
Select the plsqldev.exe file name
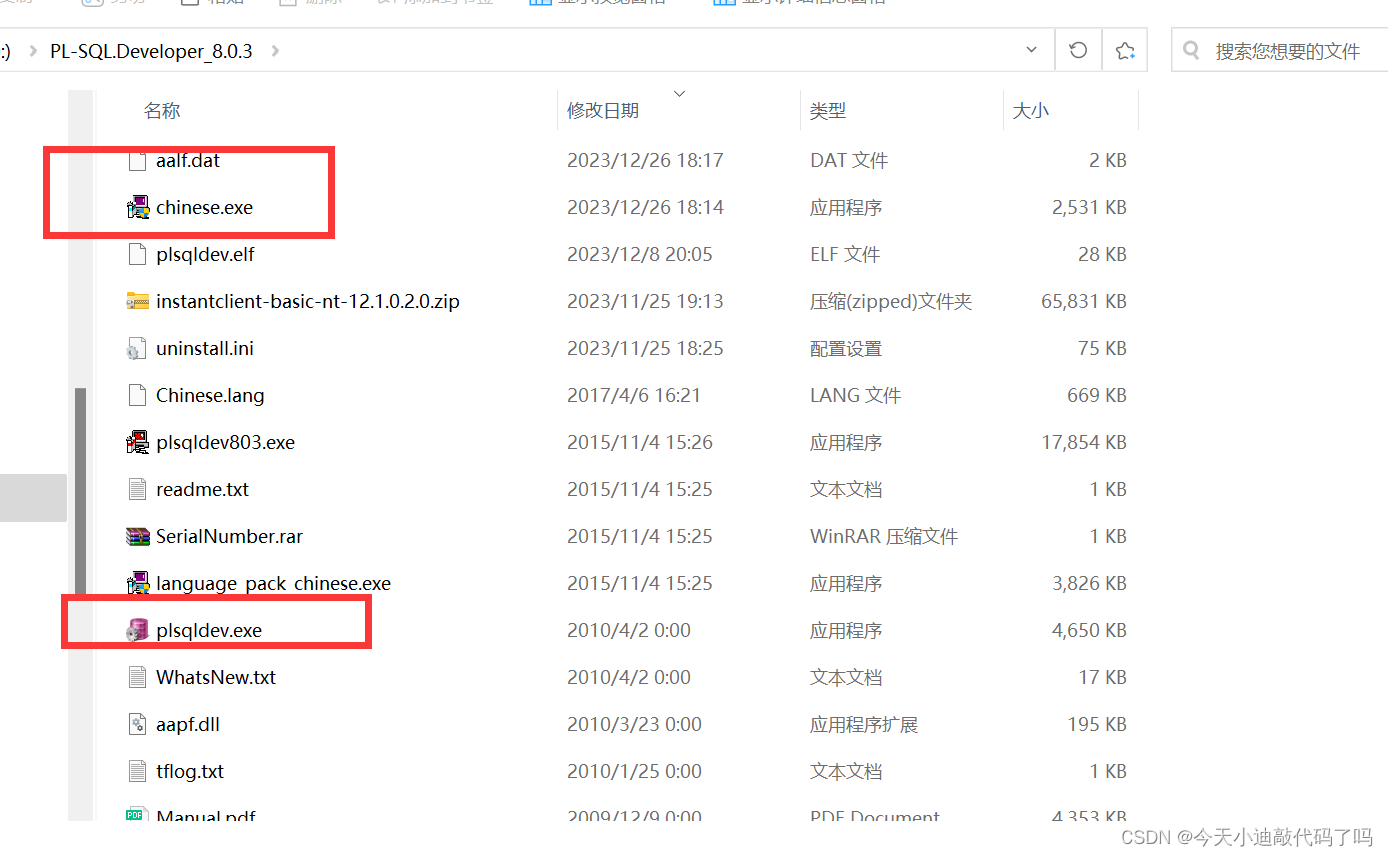pos(209,630)
